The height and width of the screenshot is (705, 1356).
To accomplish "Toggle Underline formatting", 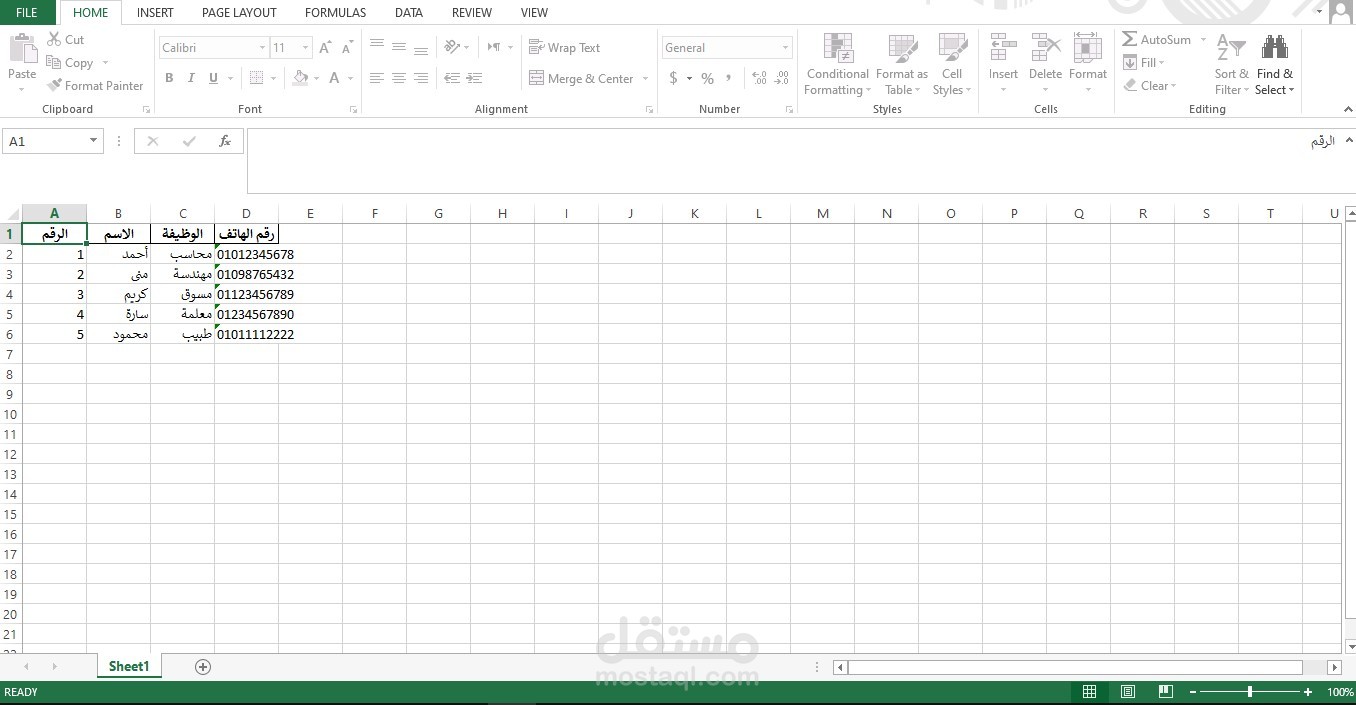I will click(x=213, y=78).
